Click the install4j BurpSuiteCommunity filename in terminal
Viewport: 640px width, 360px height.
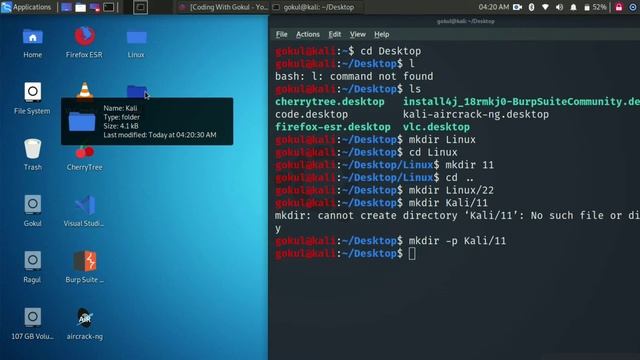(x=521, y=102)
